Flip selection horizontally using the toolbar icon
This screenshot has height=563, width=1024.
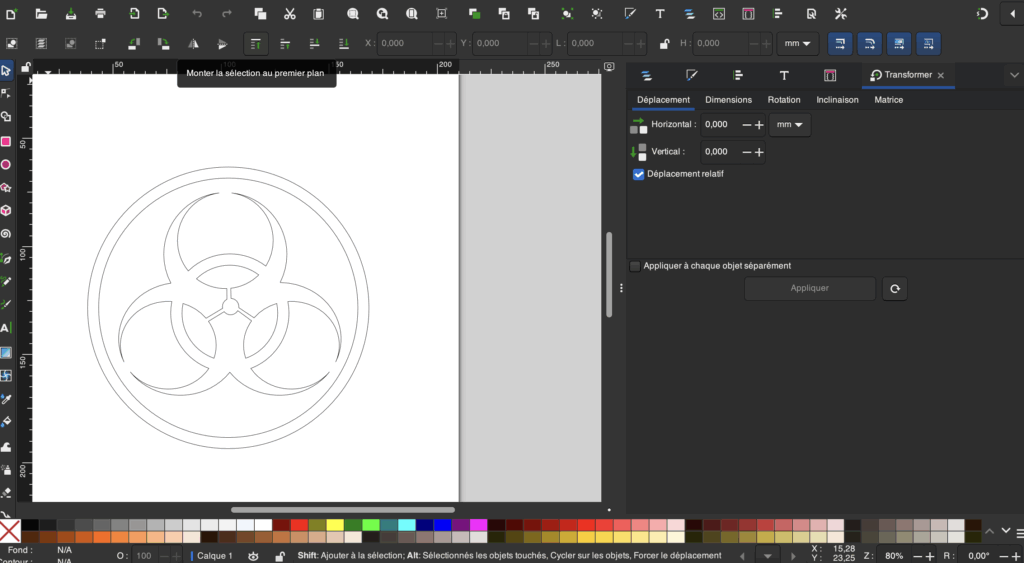click(x=194, y=44)
